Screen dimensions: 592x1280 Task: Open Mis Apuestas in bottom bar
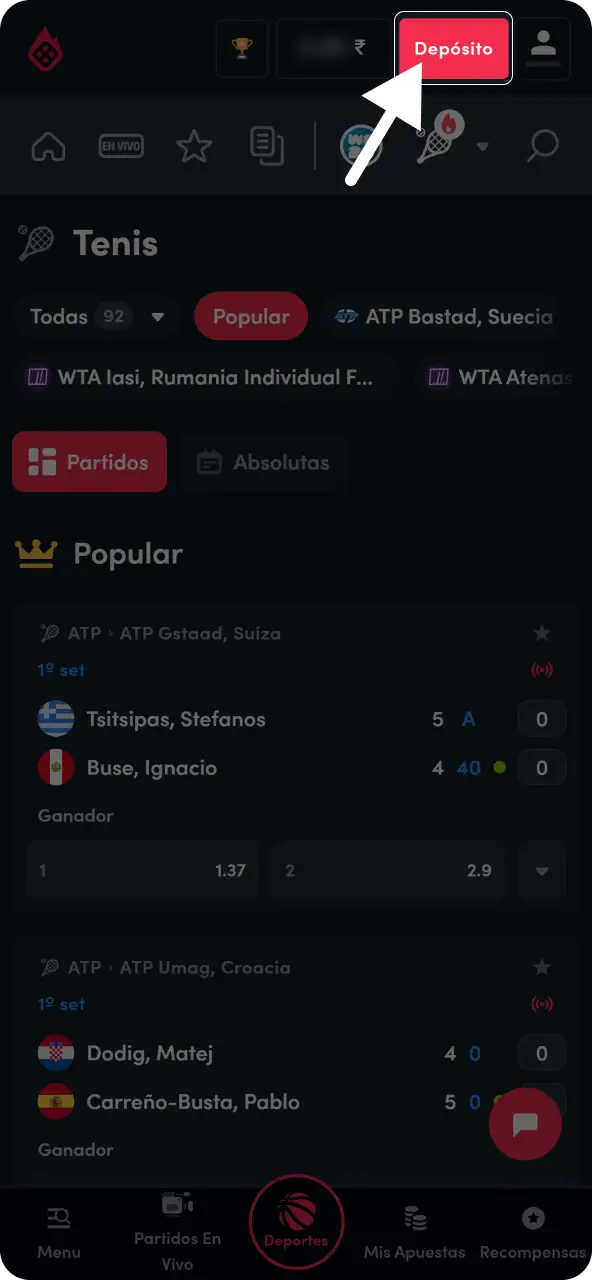415,1232
